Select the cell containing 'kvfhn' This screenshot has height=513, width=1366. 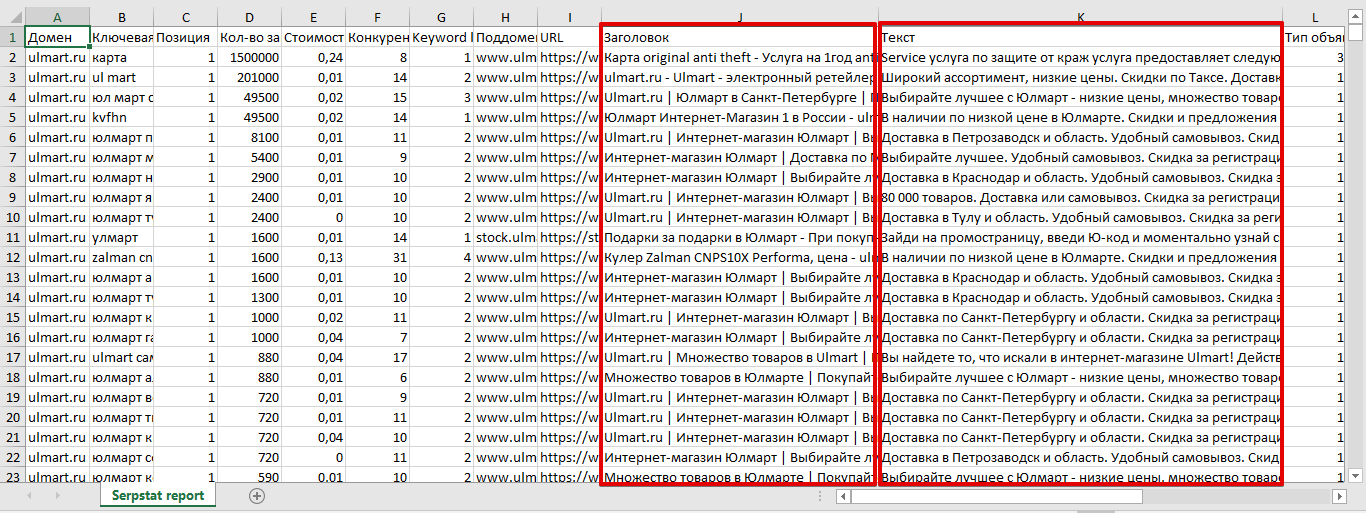click(121, 117)
